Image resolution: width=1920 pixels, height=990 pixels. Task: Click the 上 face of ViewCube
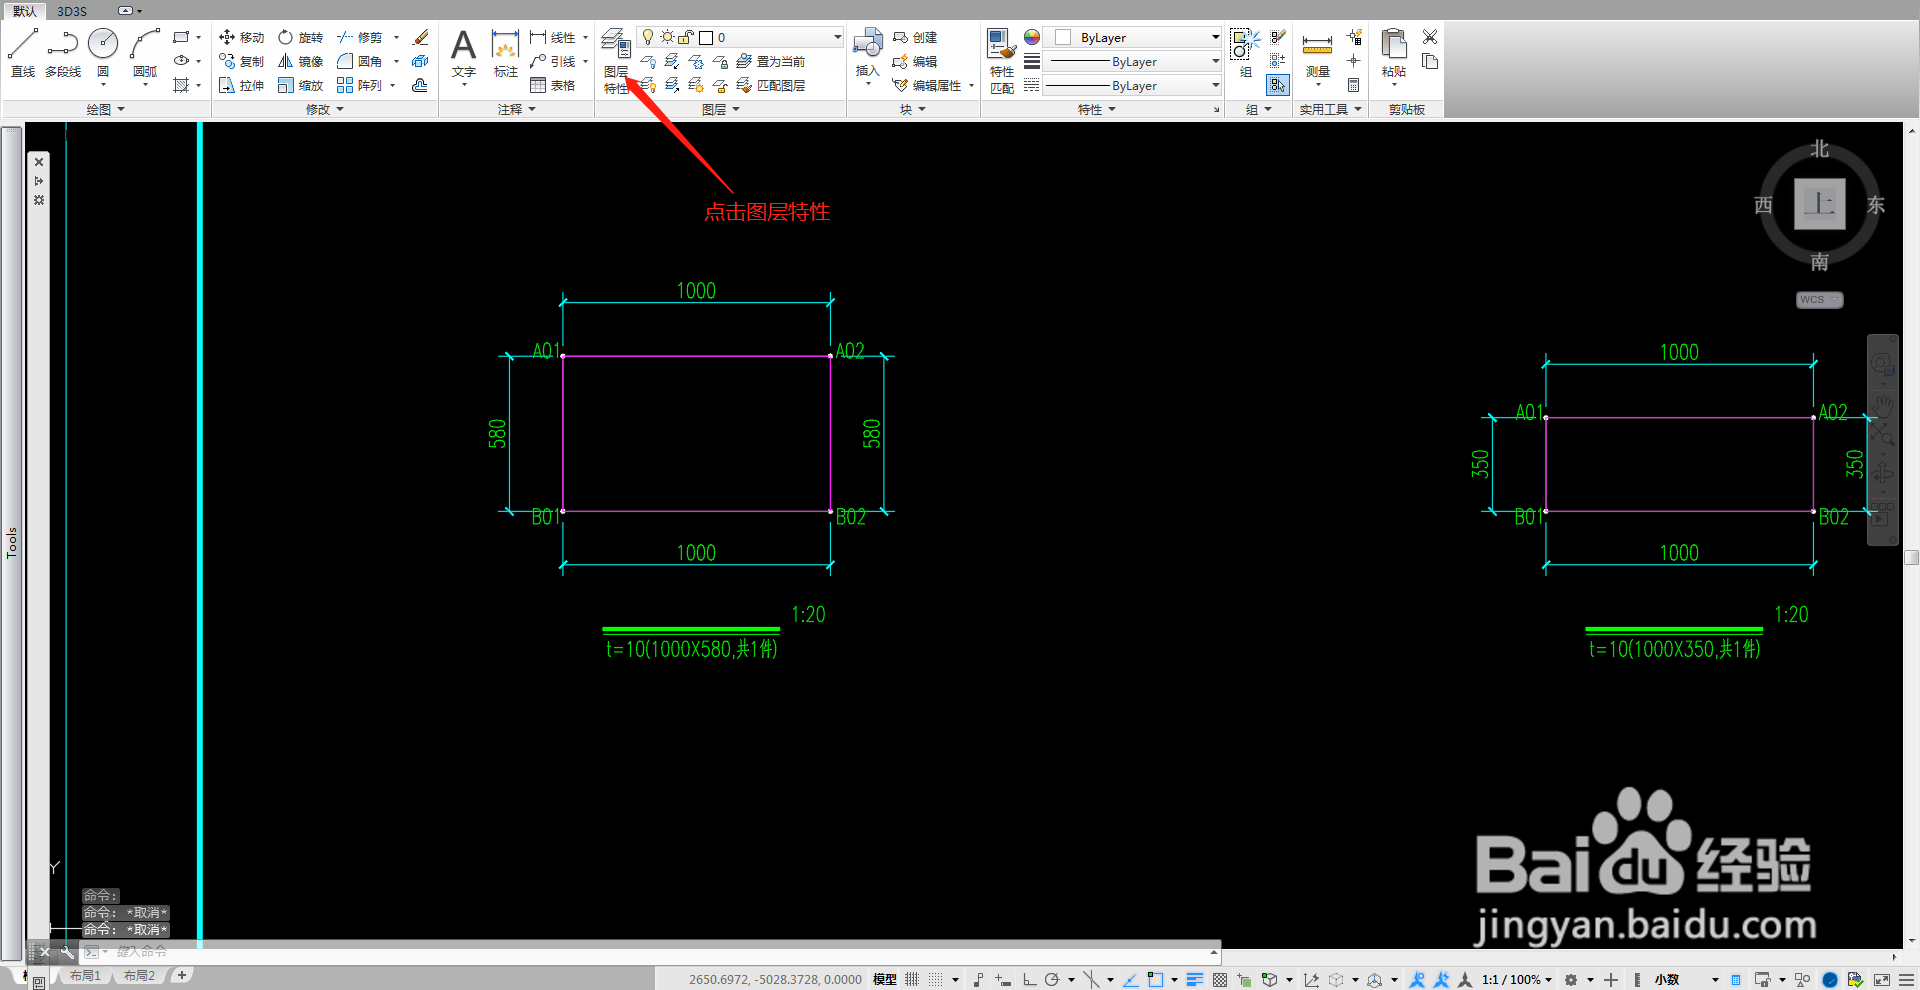1819,204
